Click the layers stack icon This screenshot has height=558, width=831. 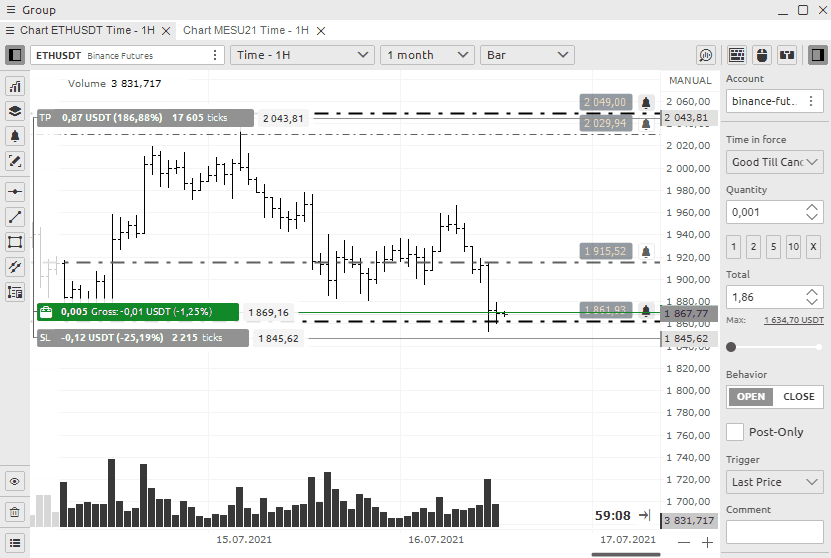15,111
